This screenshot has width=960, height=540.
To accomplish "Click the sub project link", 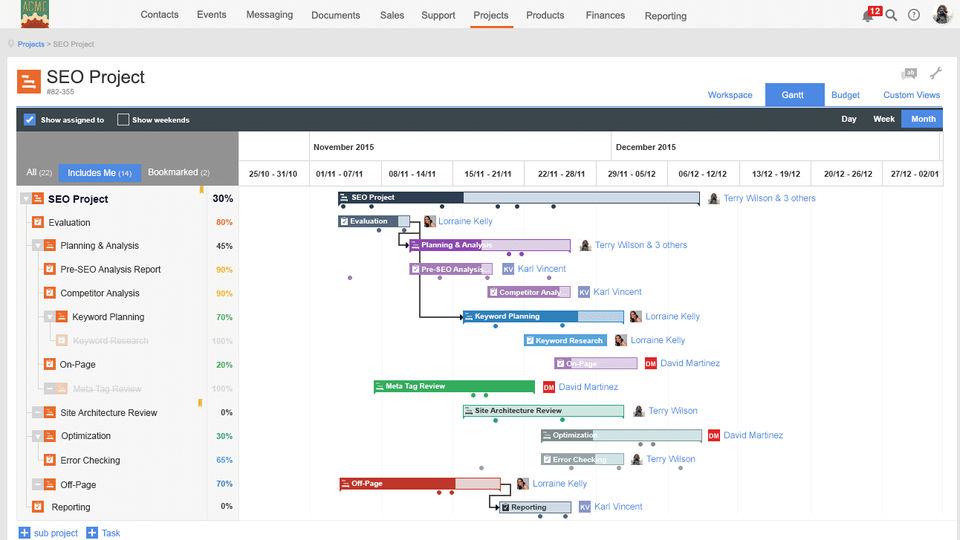I will [56, 533].
